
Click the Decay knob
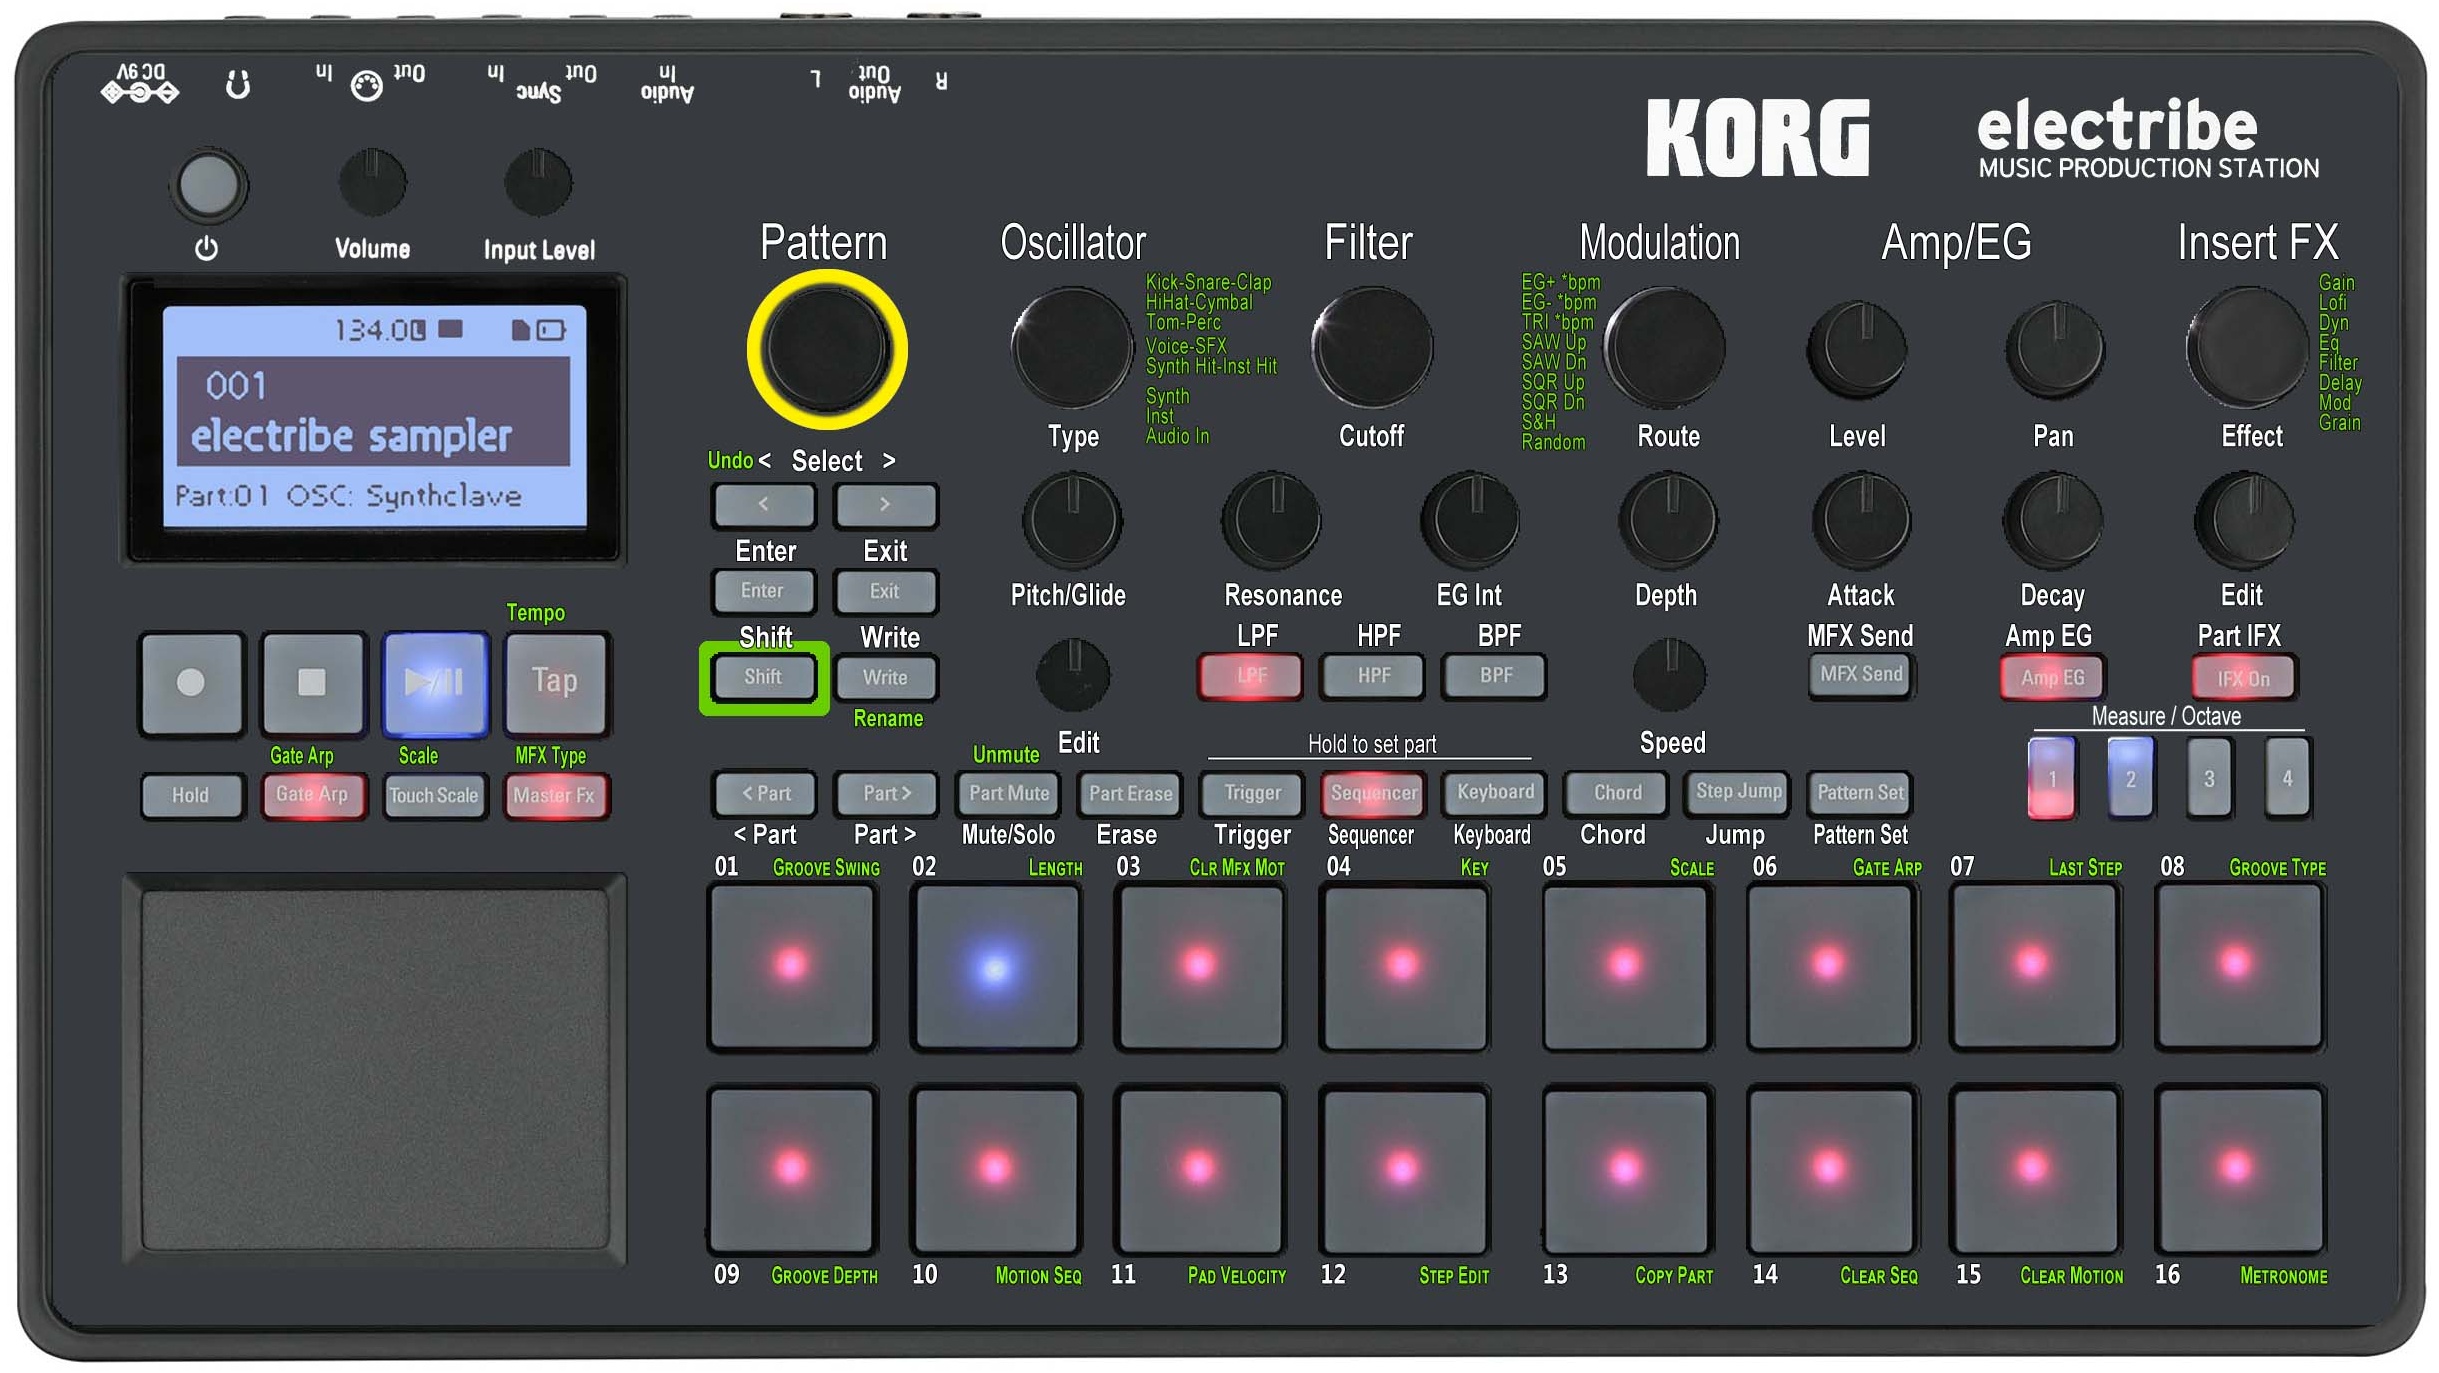(x=2054, y=521)
